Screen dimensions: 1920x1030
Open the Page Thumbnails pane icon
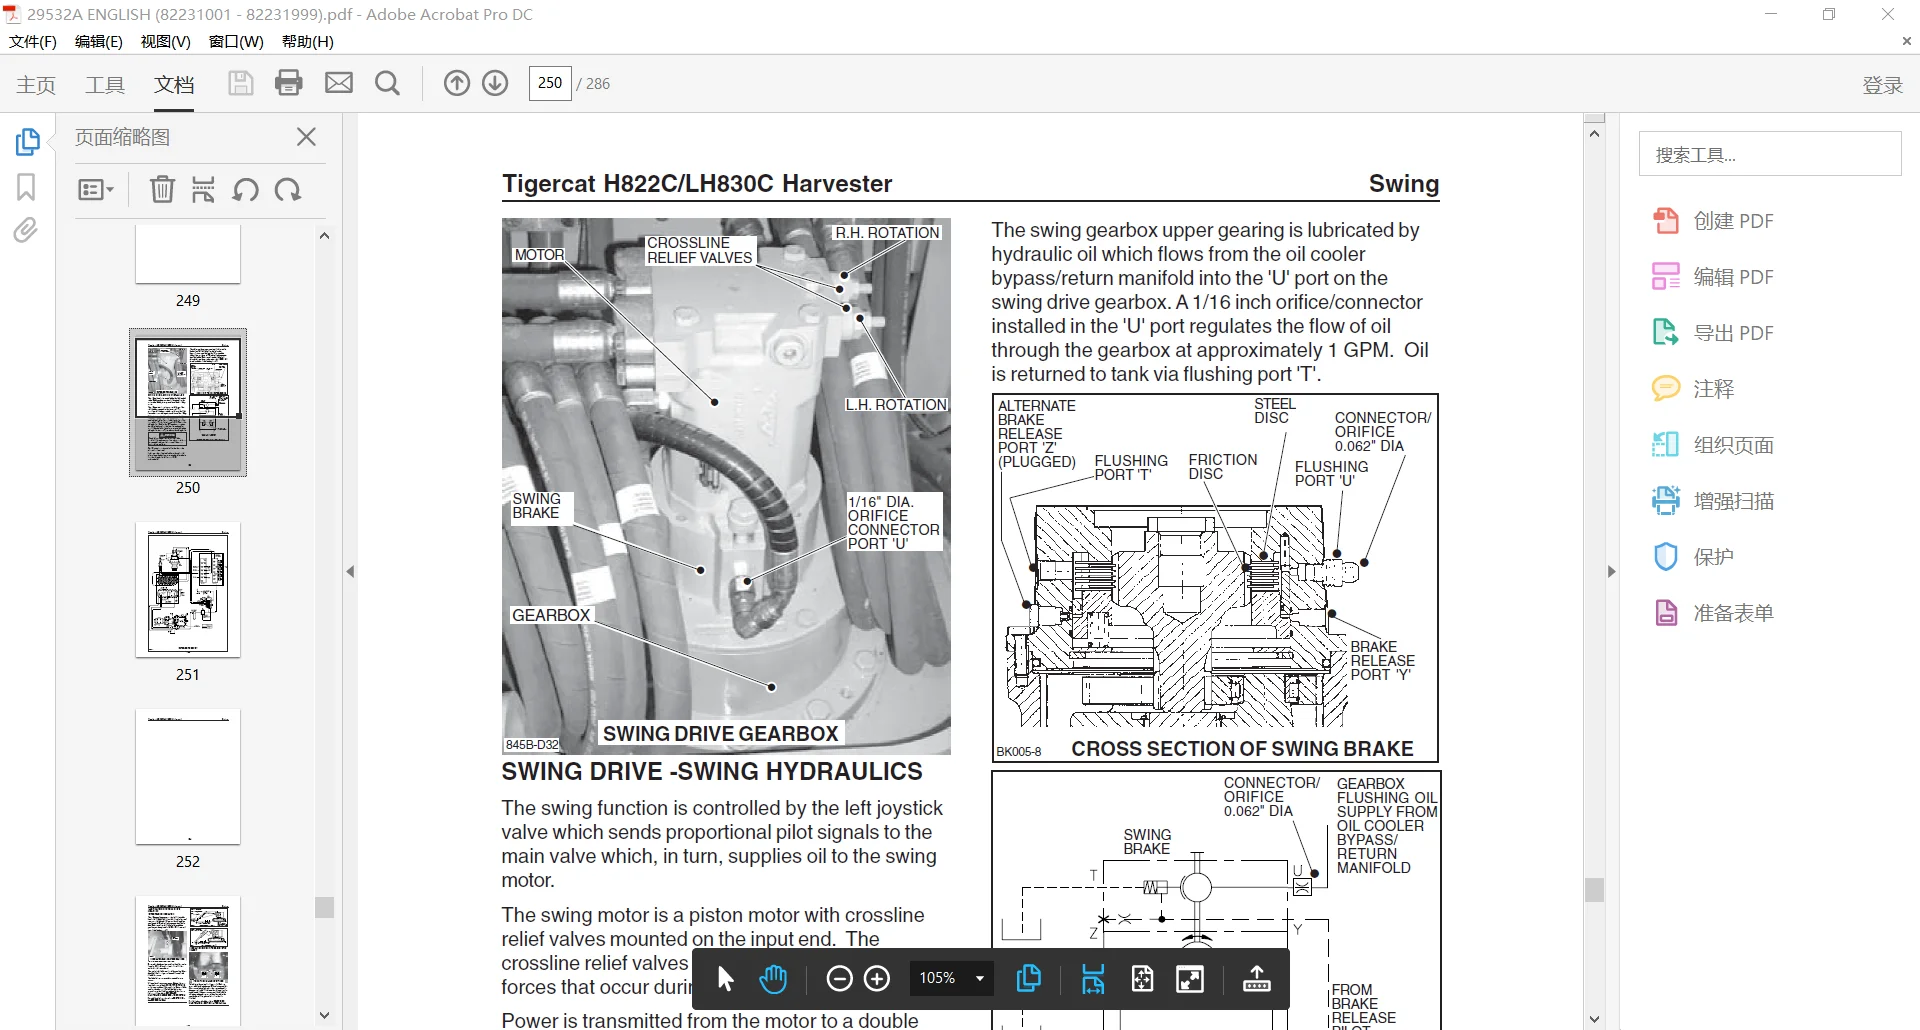click(x=27, y=142)
